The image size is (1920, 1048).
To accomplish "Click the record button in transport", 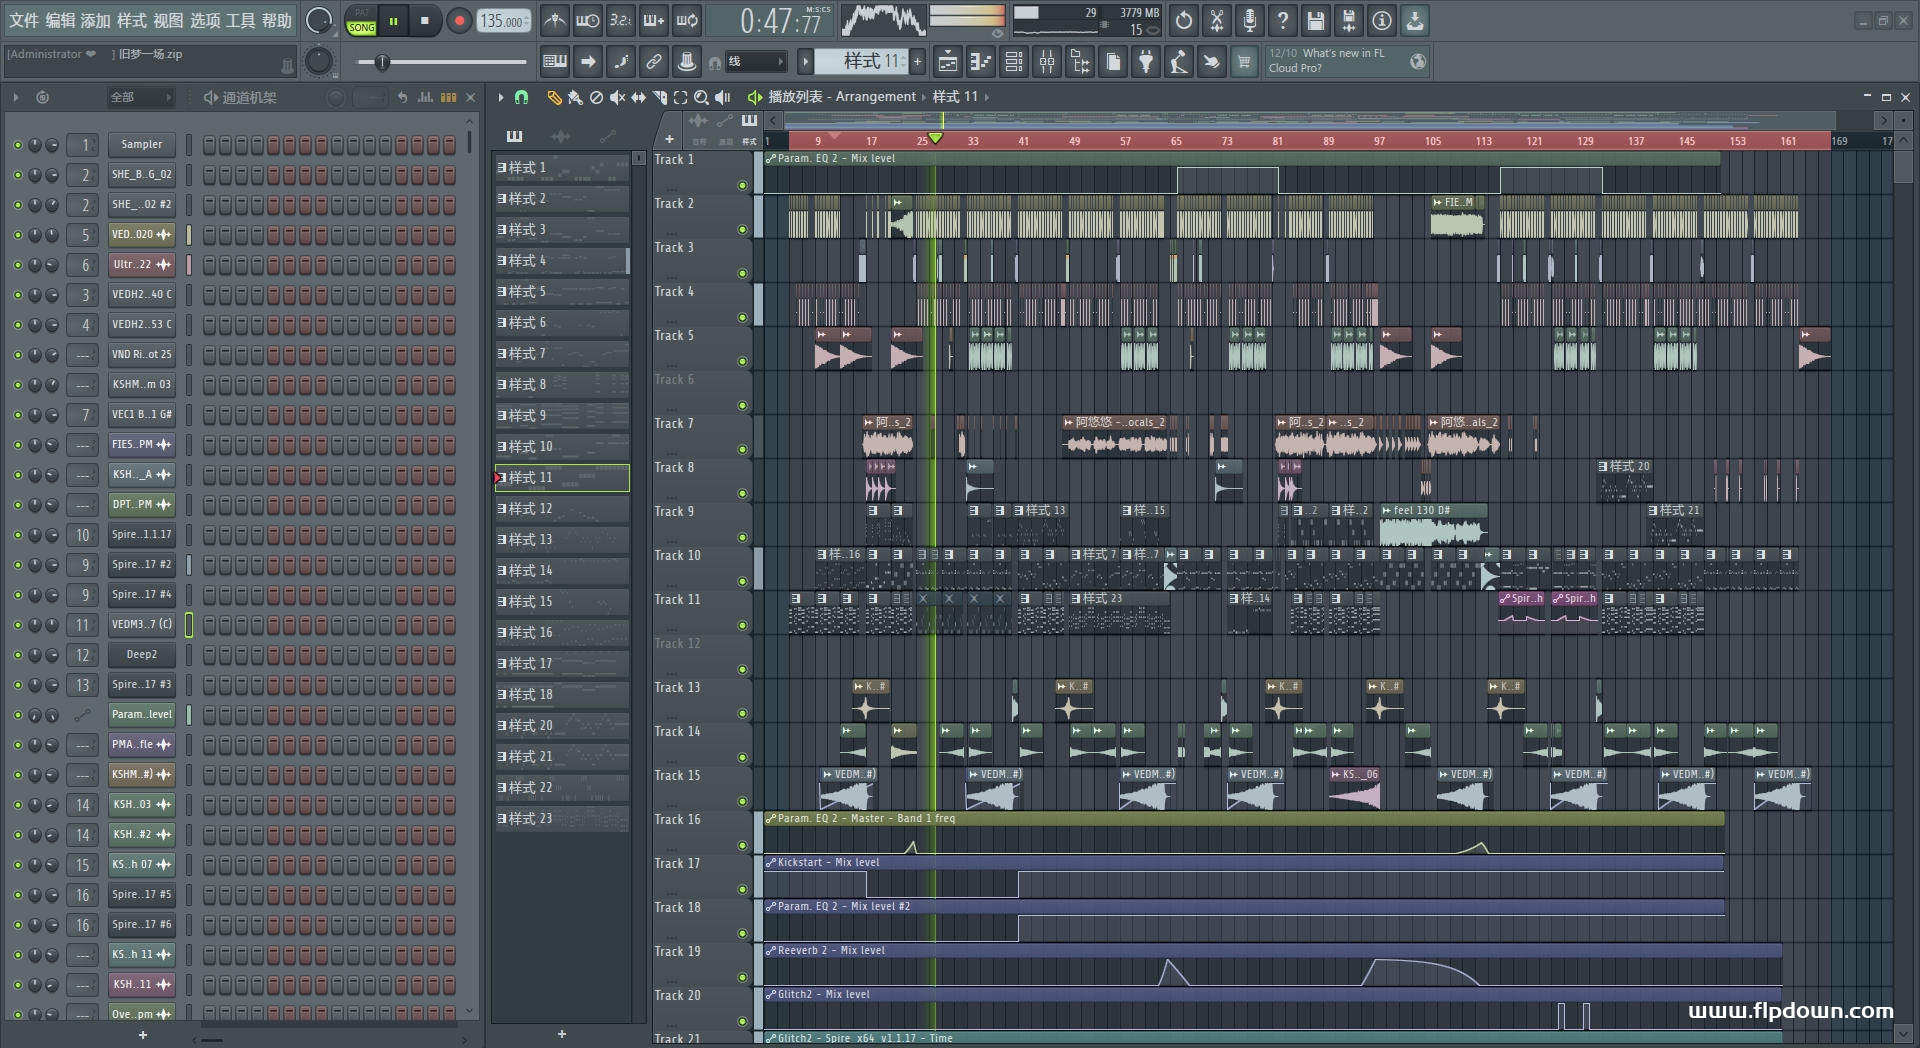I will point(459,21).
